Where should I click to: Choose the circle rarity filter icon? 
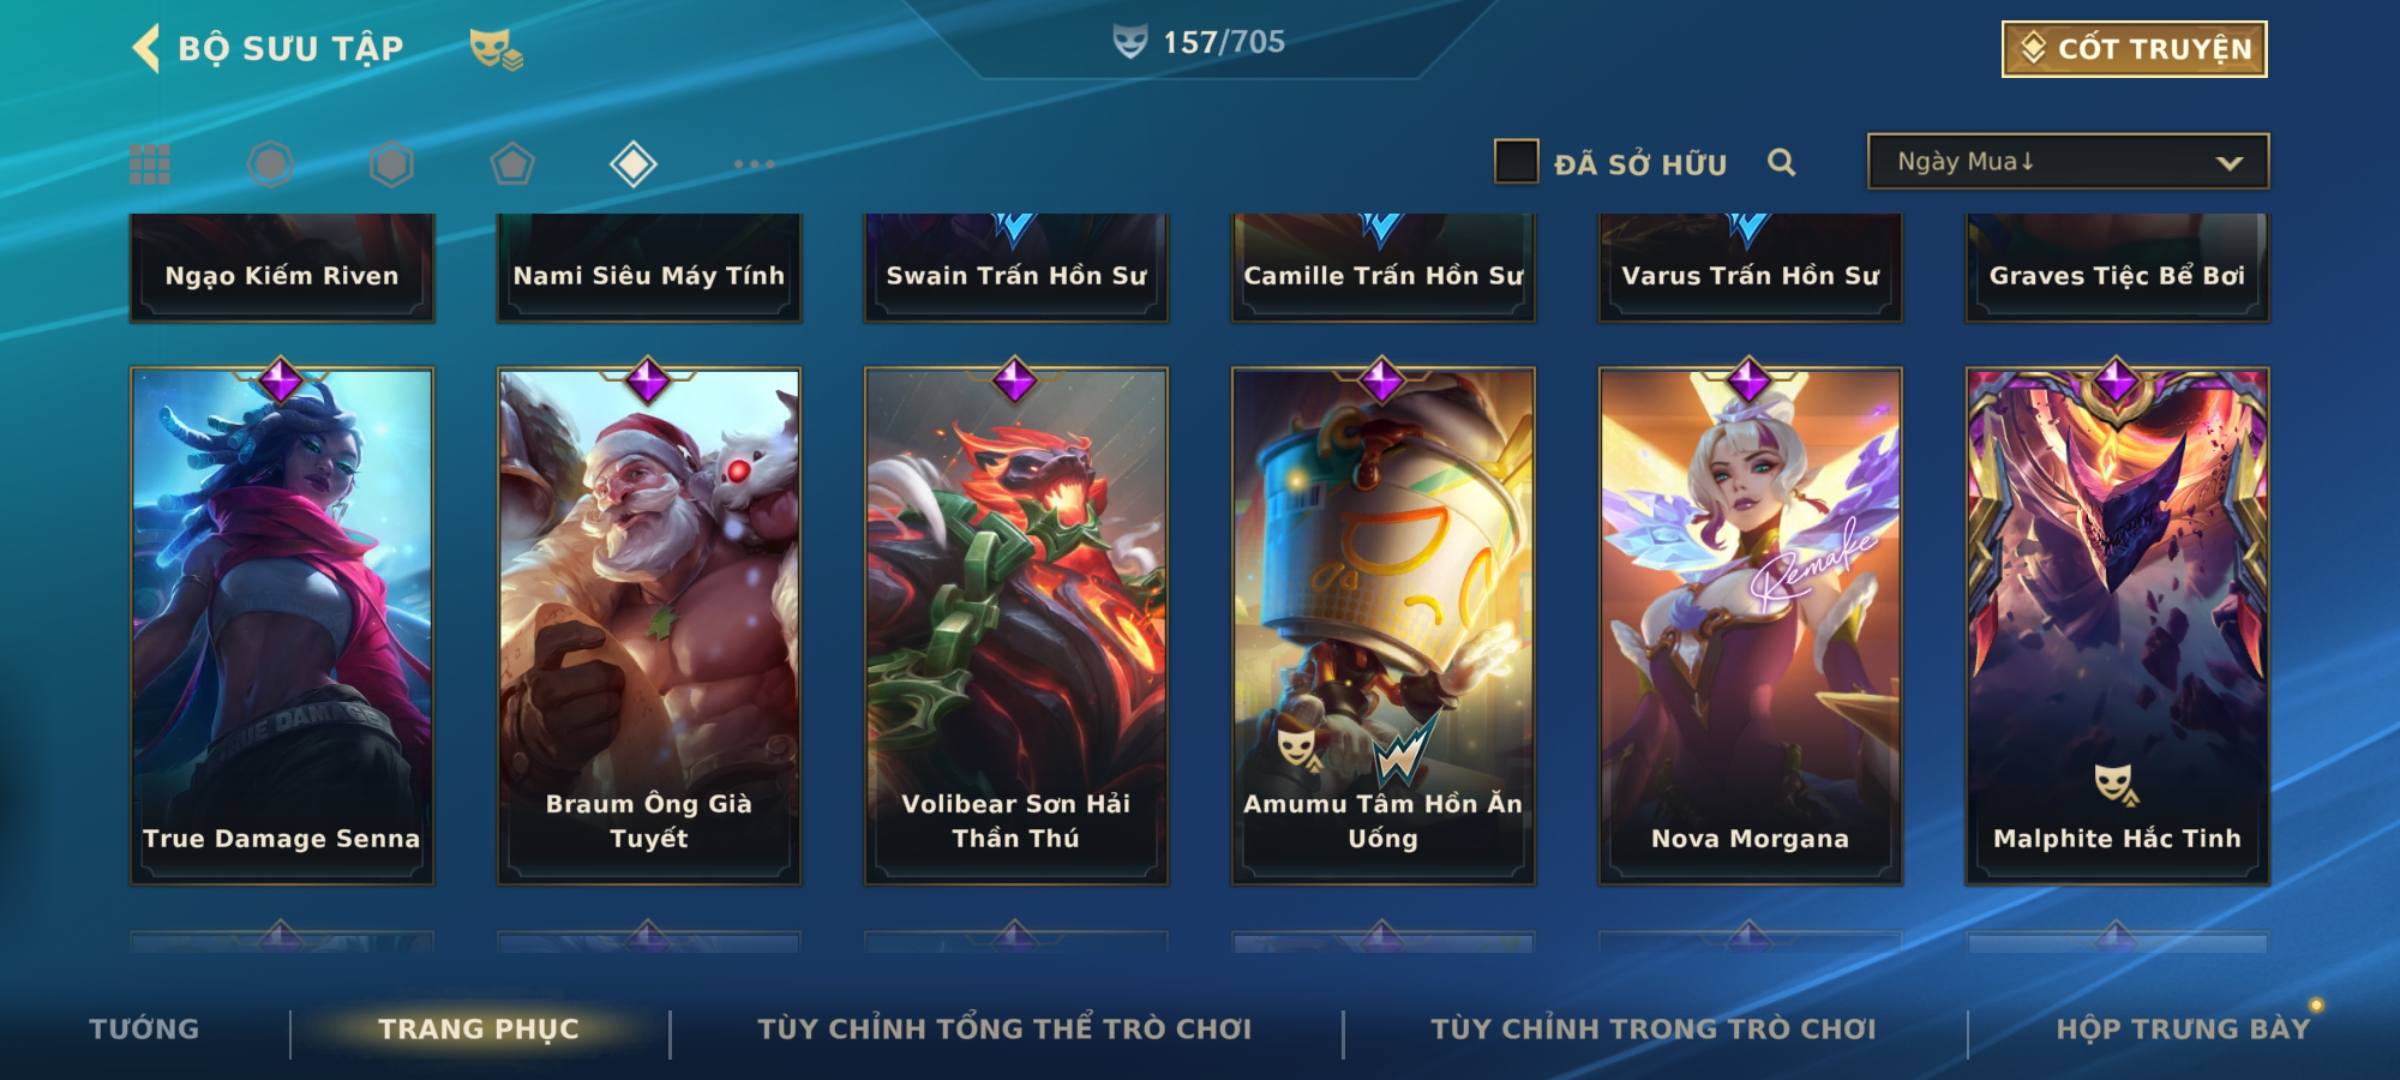[271, 164]
